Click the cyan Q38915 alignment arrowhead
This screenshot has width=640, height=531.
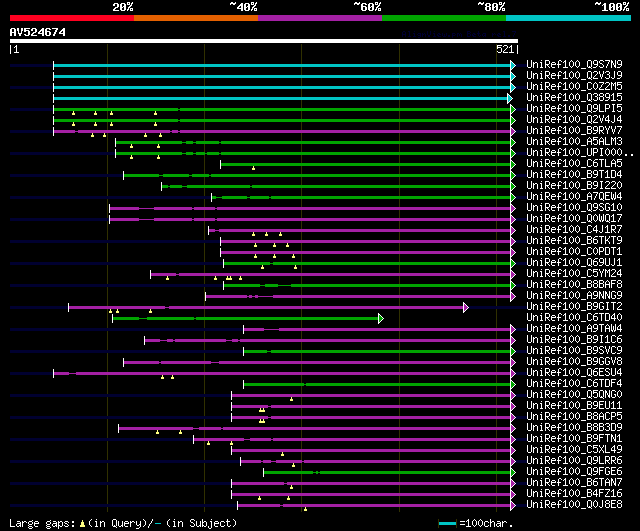[x=510, y=98]
